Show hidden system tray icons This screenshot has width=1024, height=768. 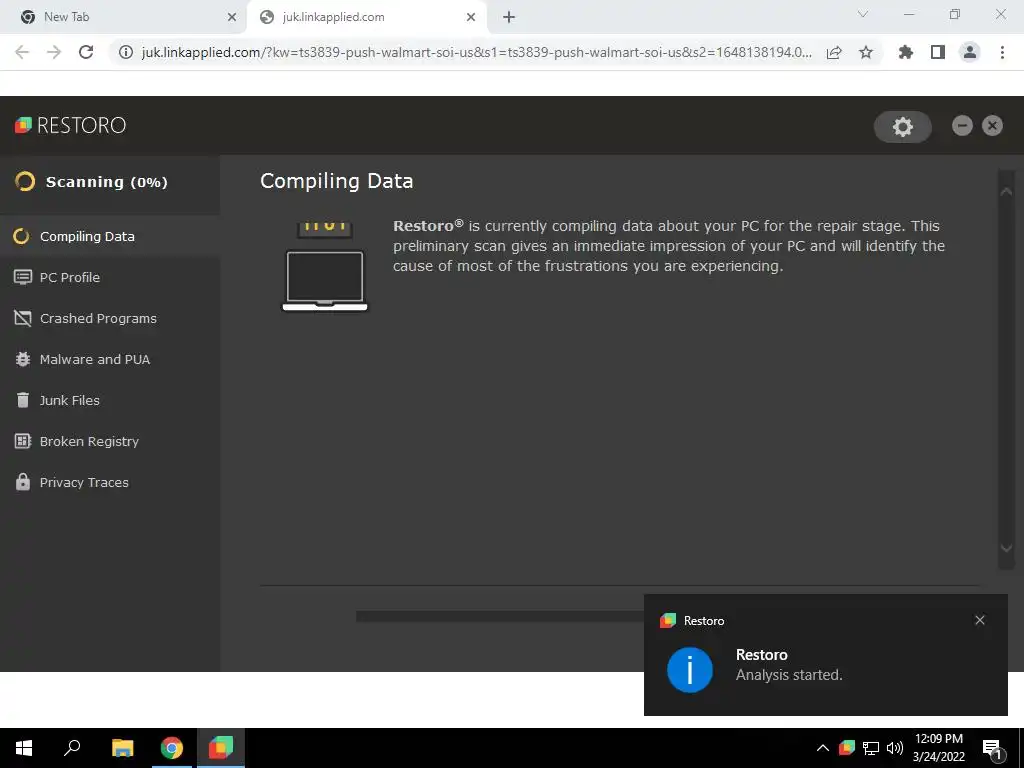tap(823, 748)
